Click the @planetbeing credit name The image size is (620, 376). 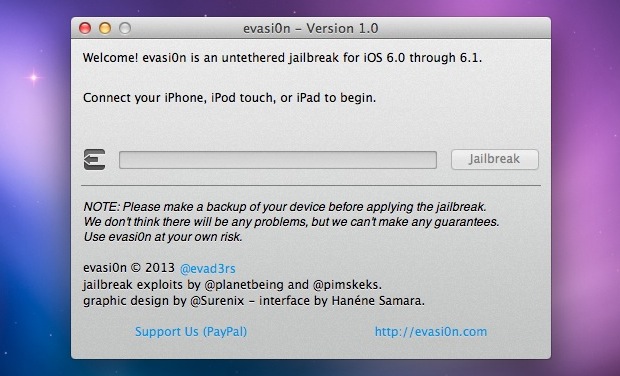click(244, 285)
